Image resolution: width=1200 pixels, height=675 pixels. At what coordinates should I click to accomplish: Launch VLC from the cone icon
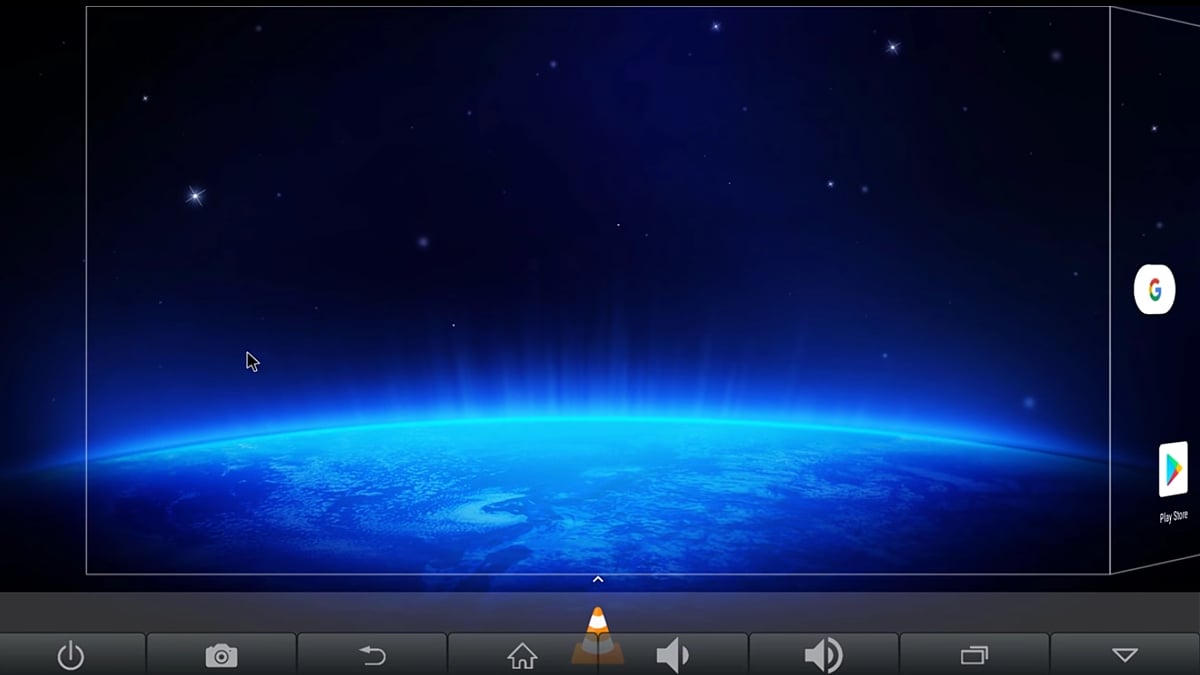coord(596,634)
